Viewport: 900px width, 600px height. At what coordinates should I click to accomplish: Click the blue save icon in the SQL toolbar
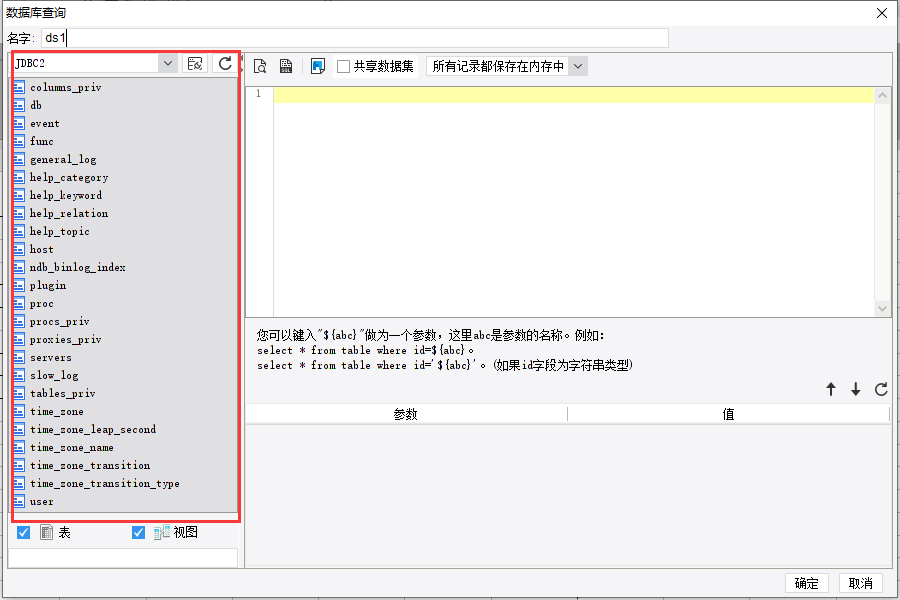(317, 66)
